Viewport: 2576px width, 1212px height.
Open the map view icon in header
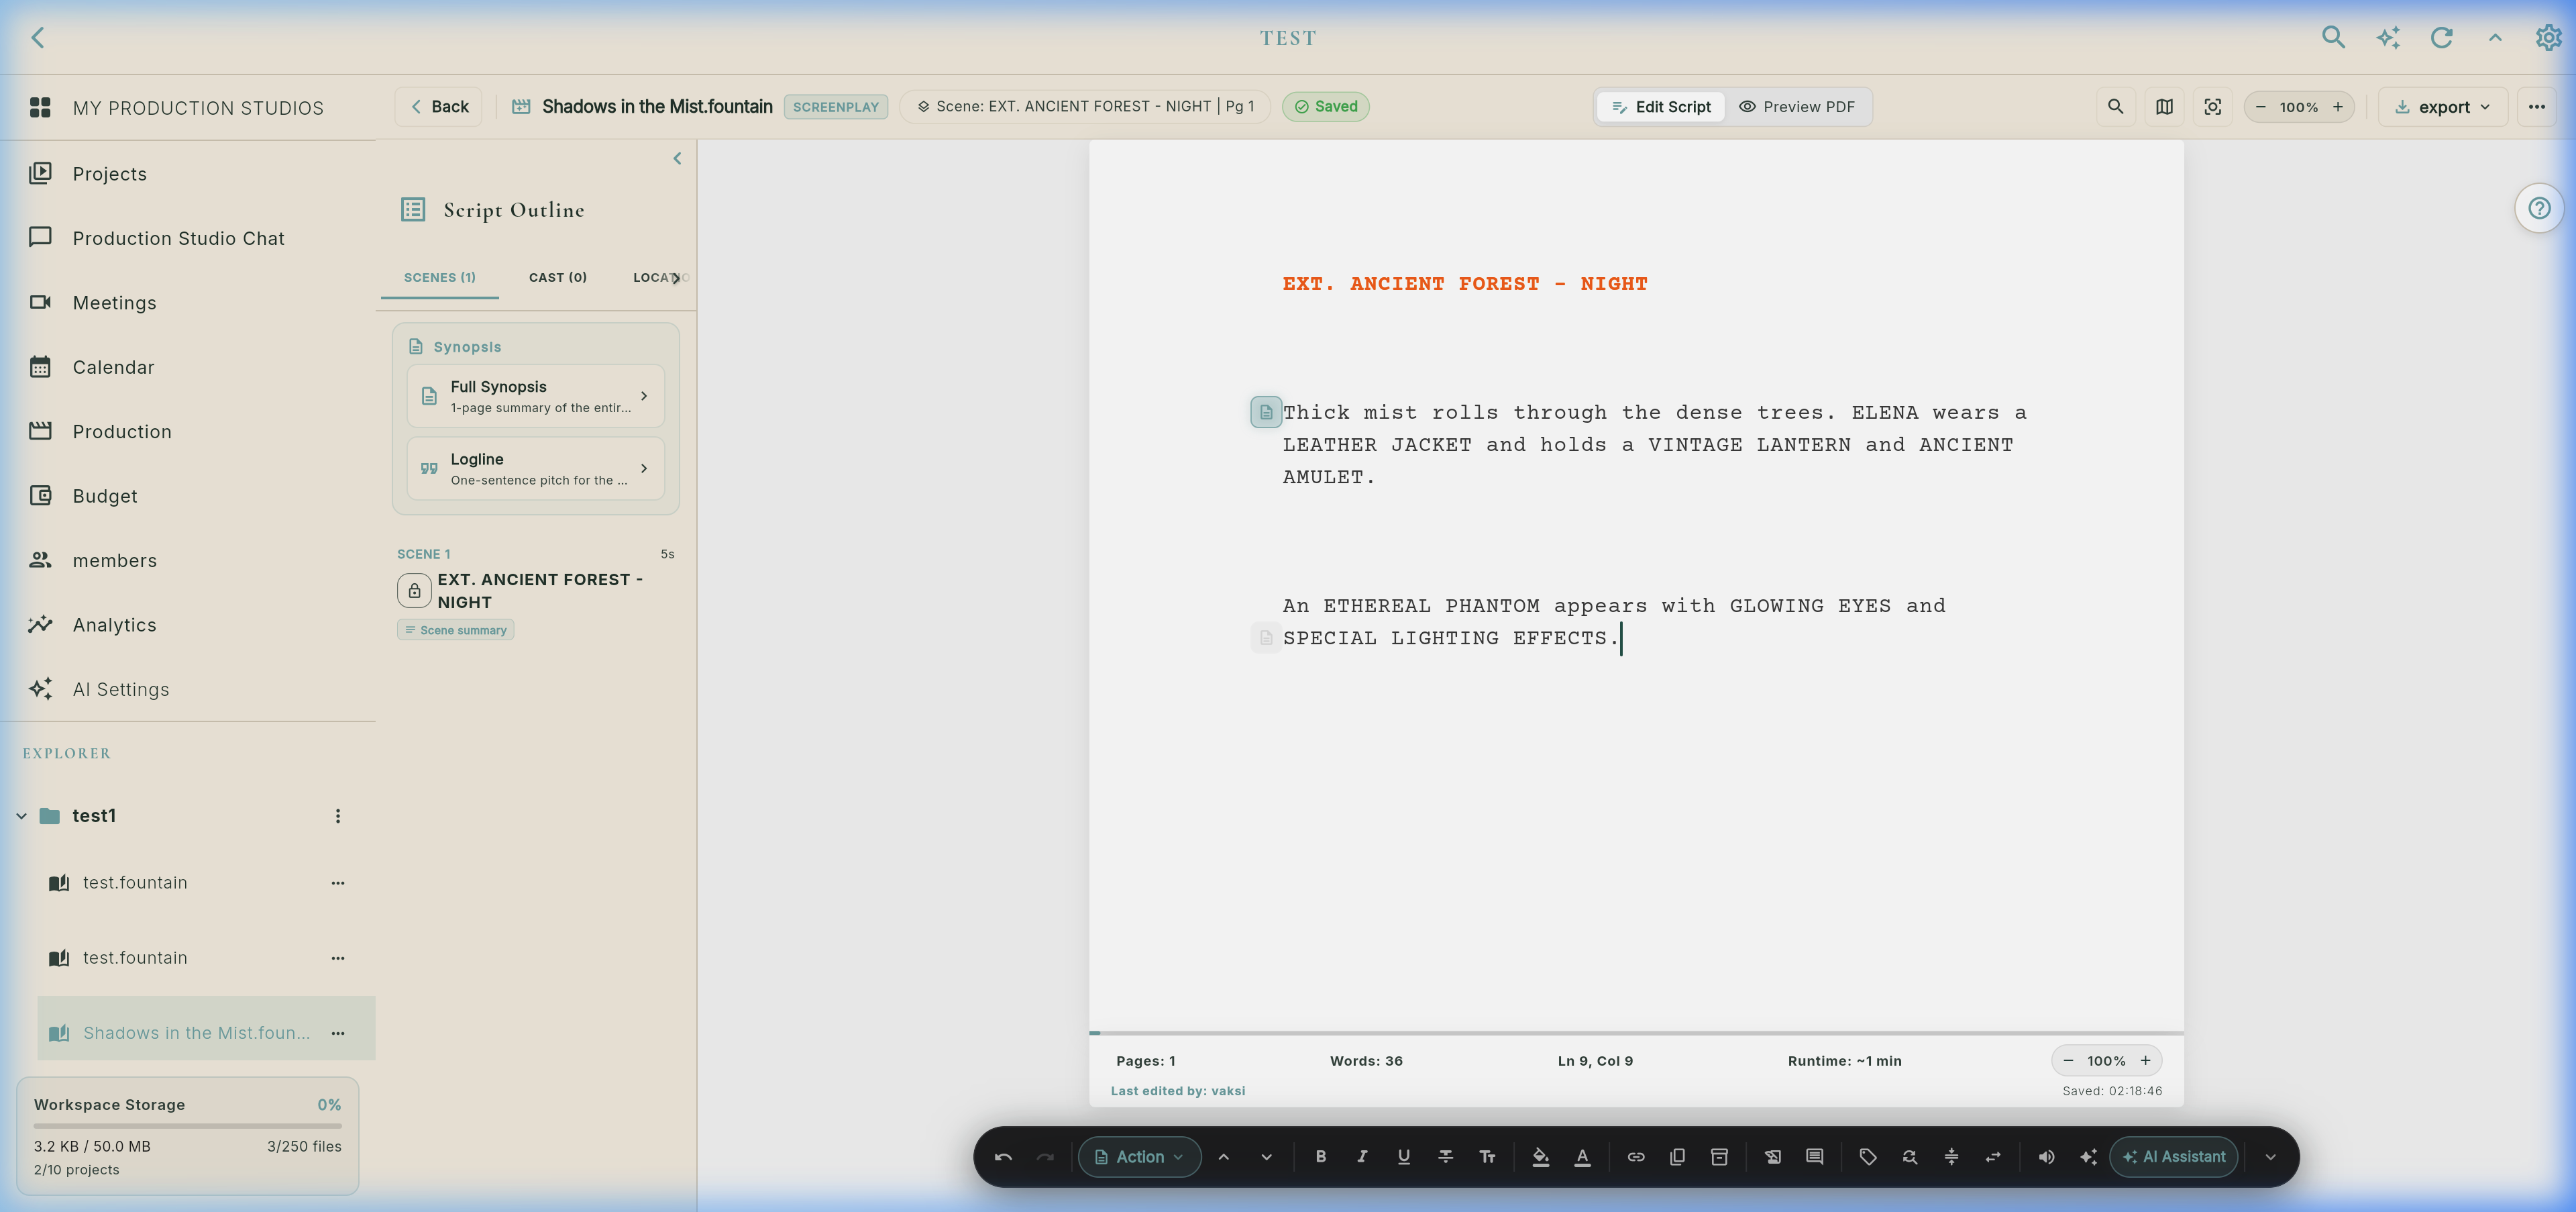tap(2164, 107)
